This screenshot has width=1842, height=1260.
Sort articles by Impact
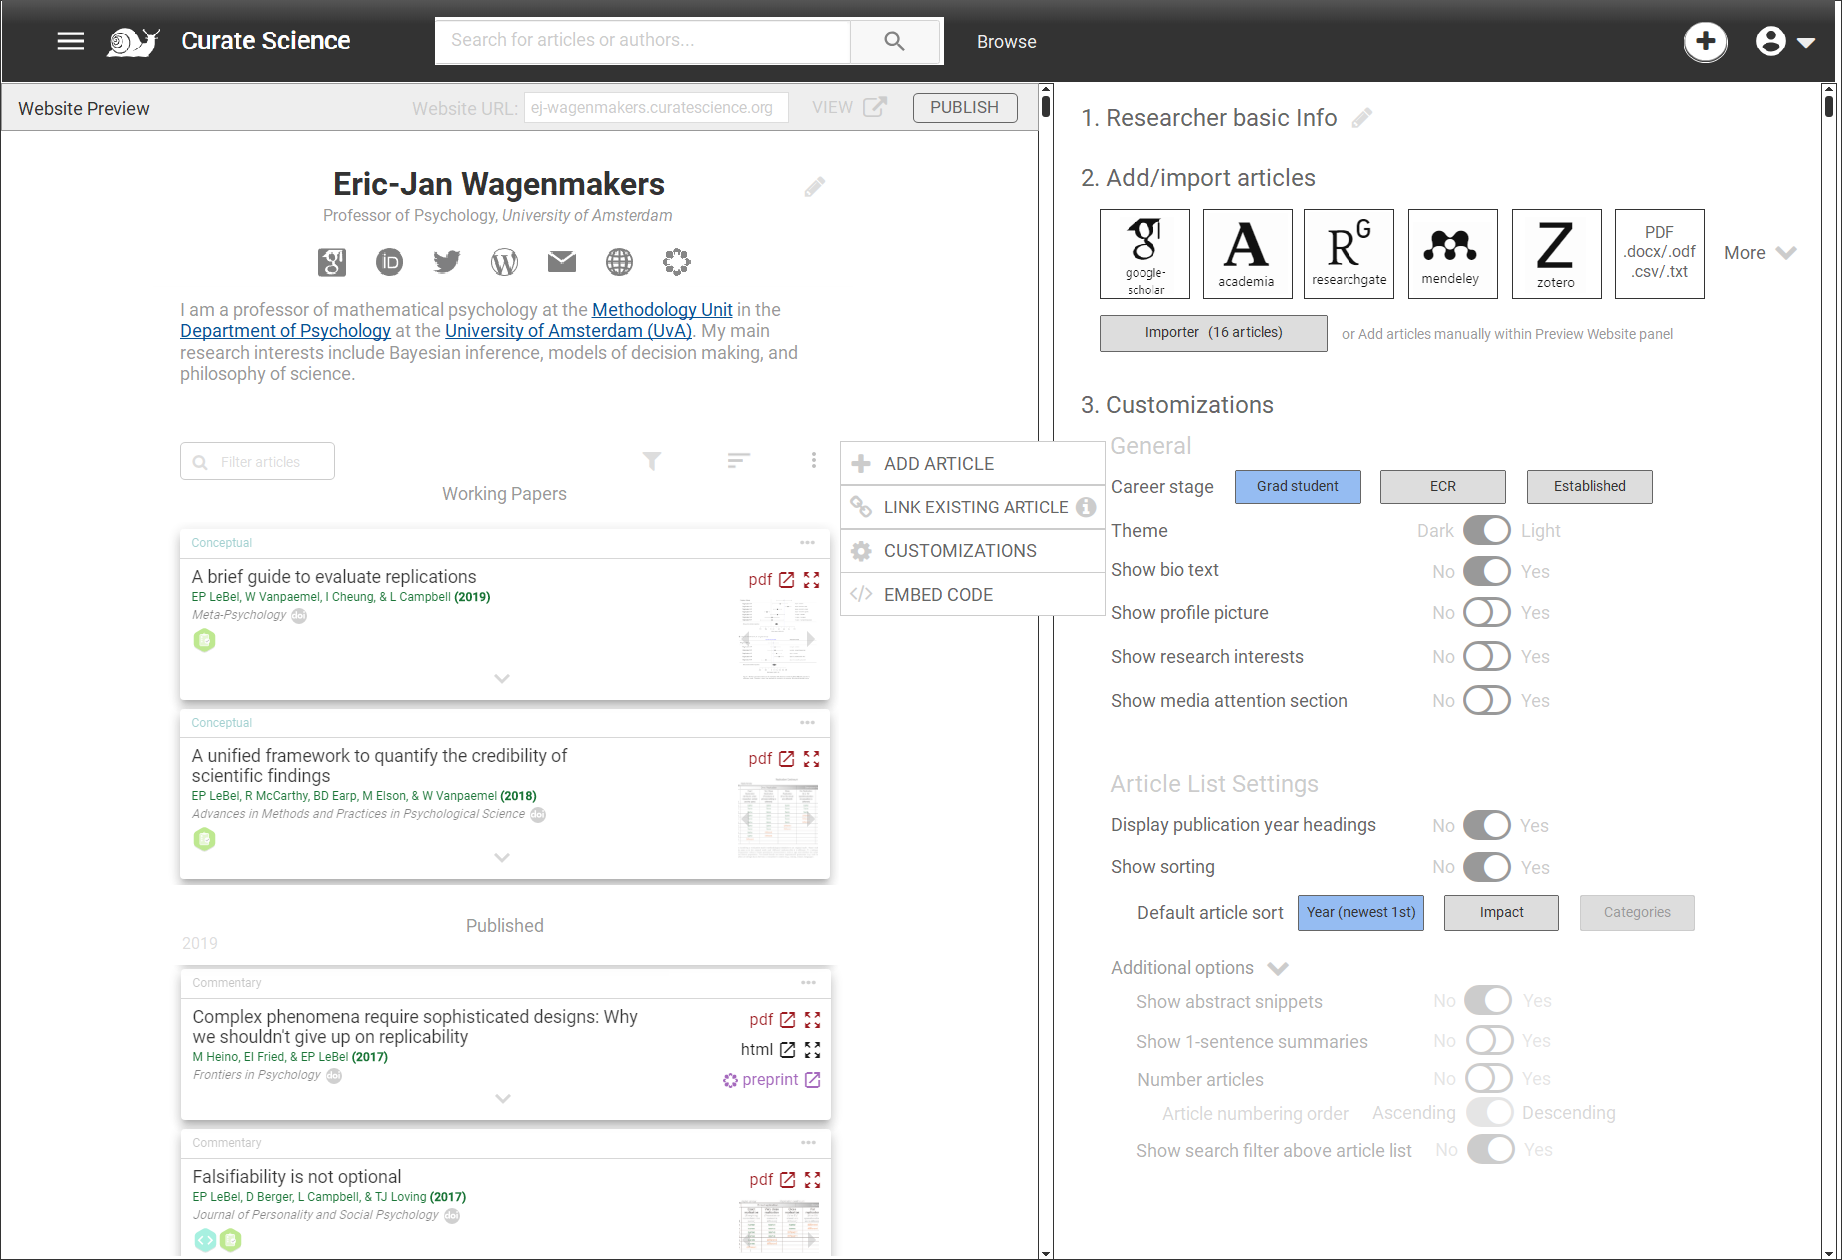click(x=1501, y=912)
